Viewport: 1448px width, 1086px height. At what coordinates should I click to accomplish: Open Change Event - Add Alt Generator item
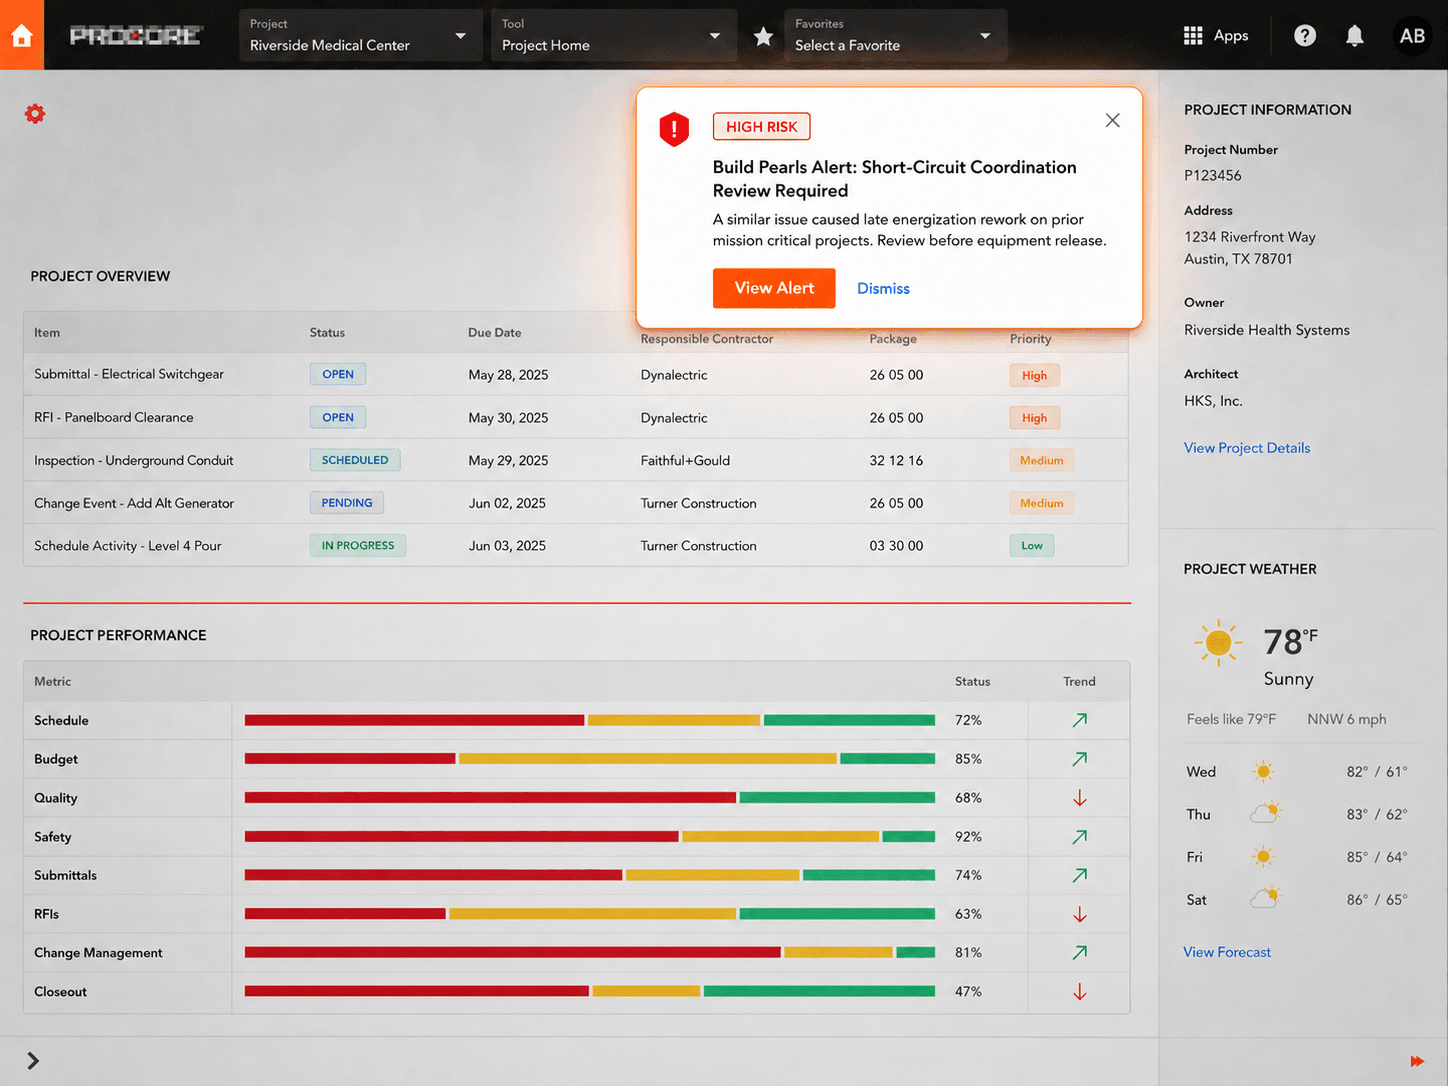point(134,503)
